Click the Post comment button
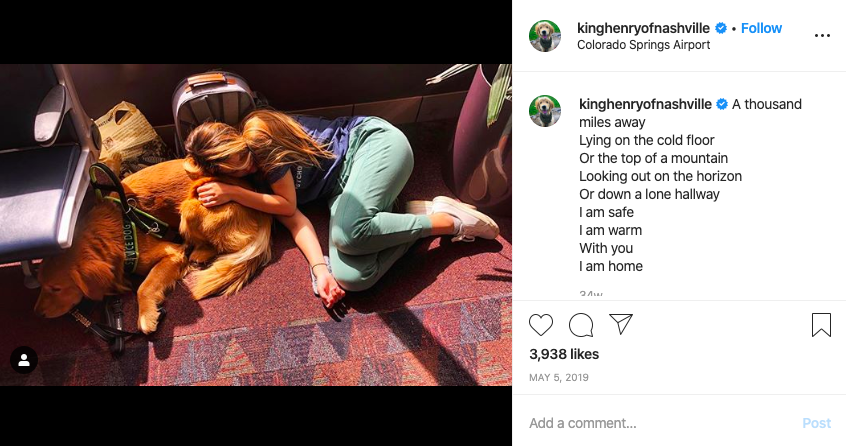846x446 pixels. pos(816,423)
